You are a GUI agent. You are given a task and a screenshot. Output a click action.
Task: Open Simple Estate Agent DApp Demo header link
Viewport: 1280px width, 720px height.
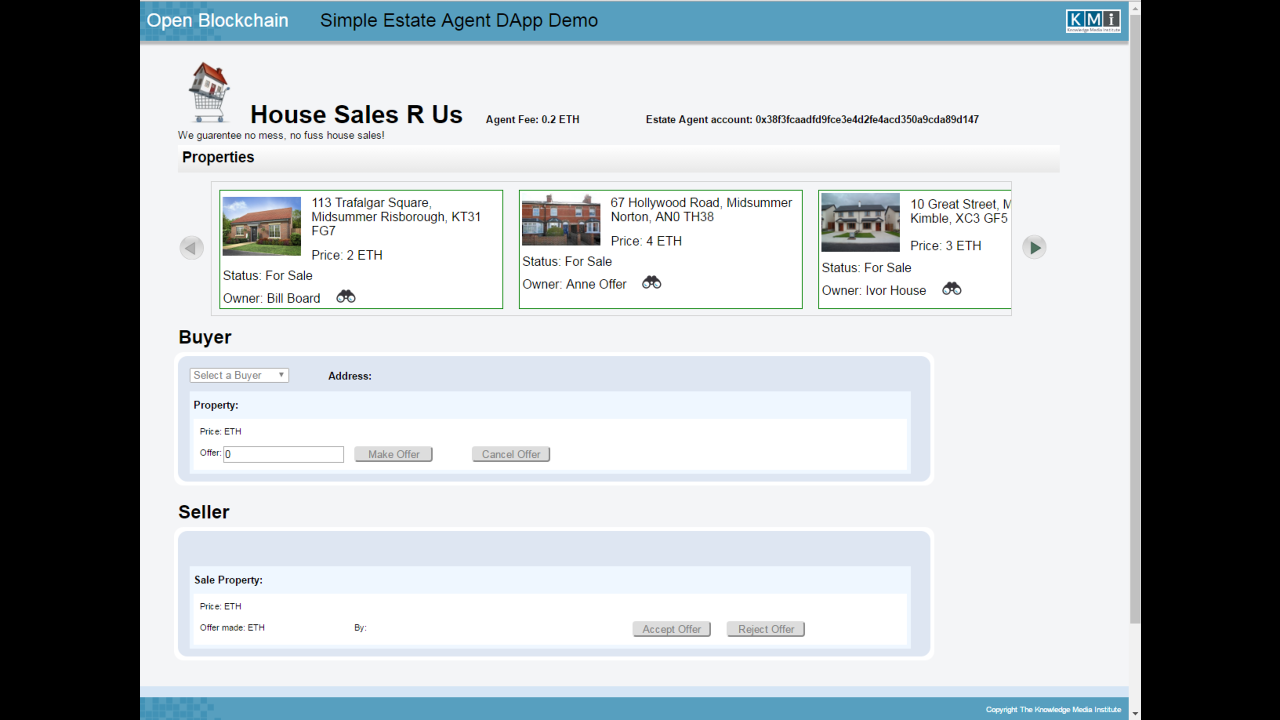click(x=459, y=20)
